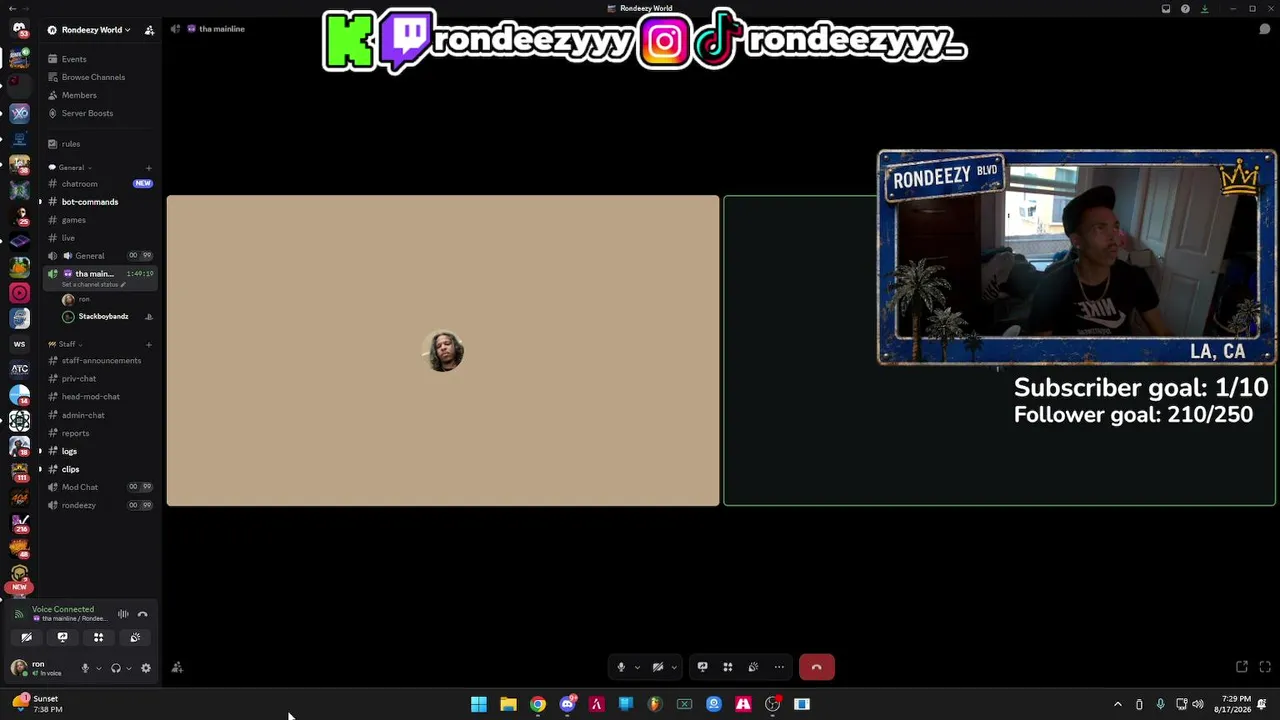Viewport: 1280px width, 720px height.
Task: Open the logs channel
Action: [x=98, y=451]
